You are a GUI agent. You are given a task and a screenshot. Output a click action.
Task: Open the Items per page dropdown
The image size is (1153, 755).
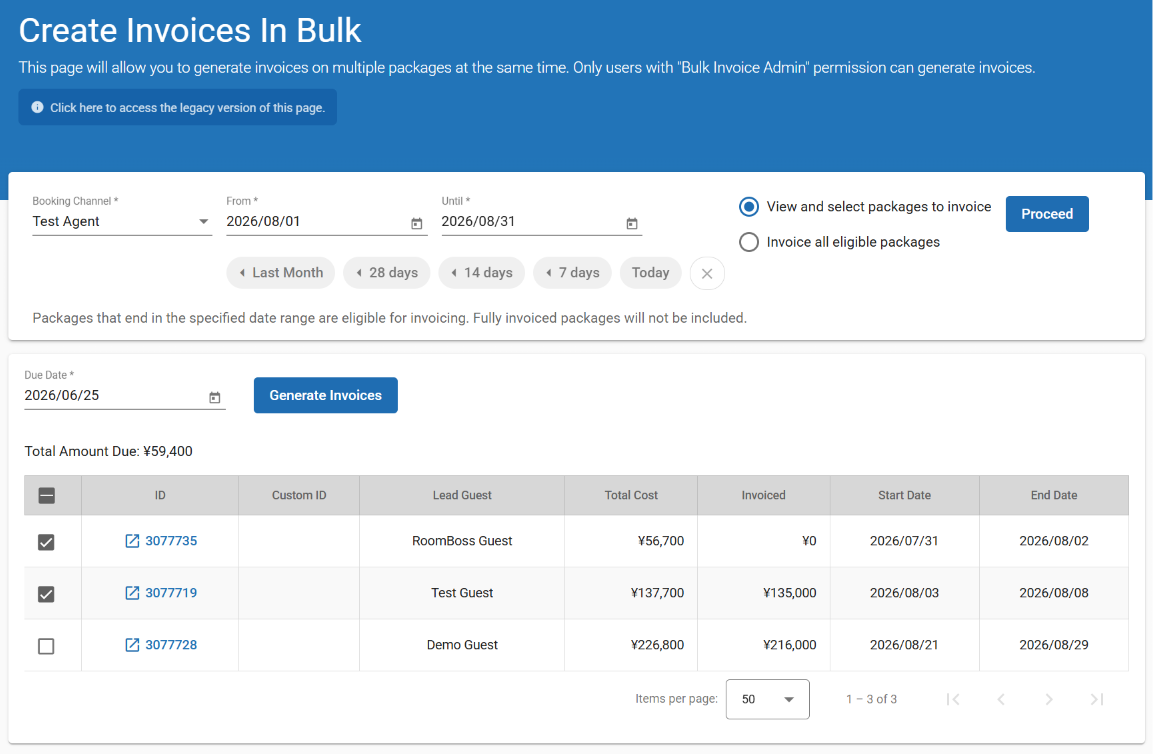pos(767,699)
